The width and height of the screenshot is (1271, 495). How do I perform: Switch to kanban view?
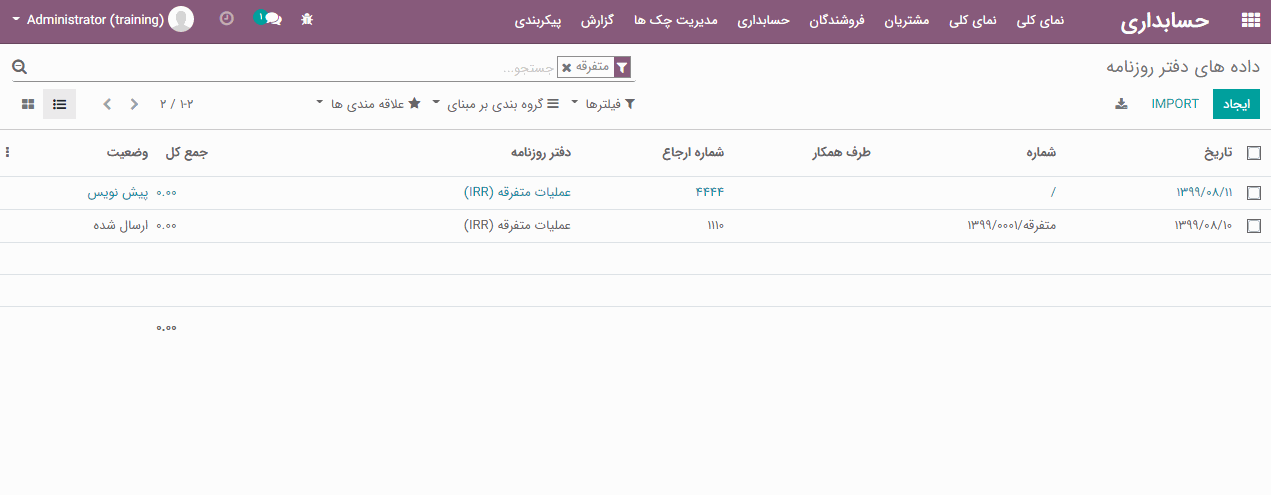(x=28, y=104)
